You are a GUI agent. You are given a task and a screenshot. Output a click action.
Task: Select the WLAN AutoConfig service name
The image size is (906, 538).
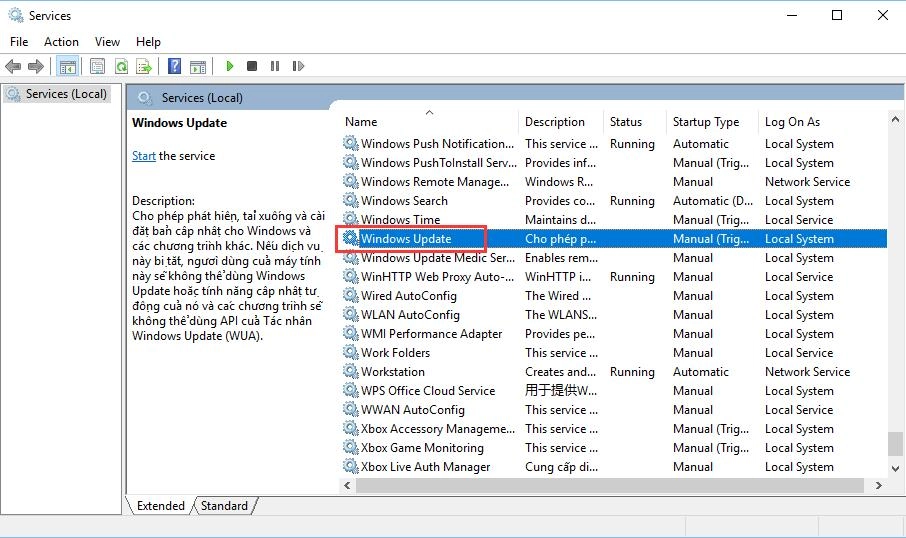(410, 315)
